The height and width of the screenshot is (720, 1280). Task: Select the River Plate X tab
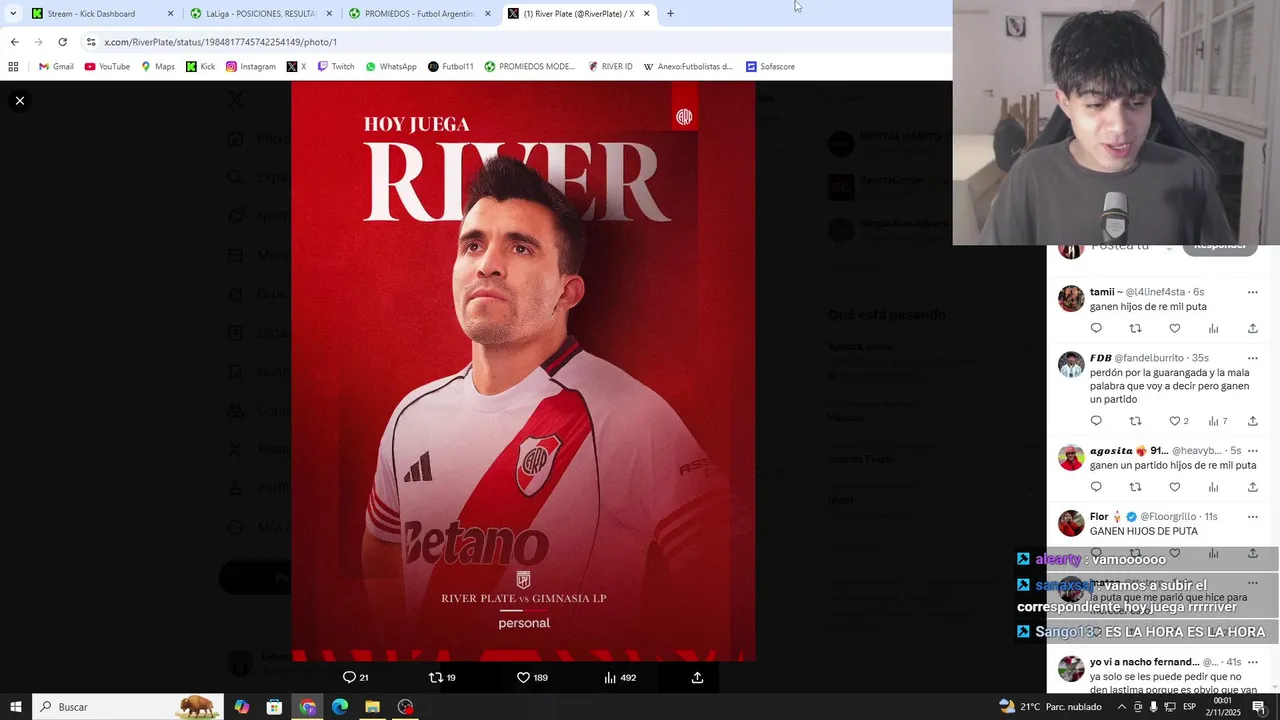tap(578, 14)
